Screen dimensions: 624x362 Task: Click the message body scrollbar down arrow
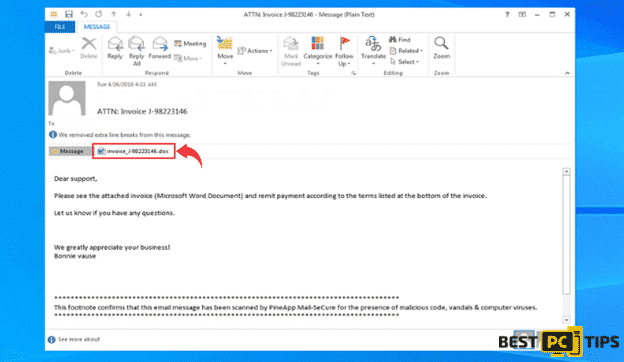[566, 320]
